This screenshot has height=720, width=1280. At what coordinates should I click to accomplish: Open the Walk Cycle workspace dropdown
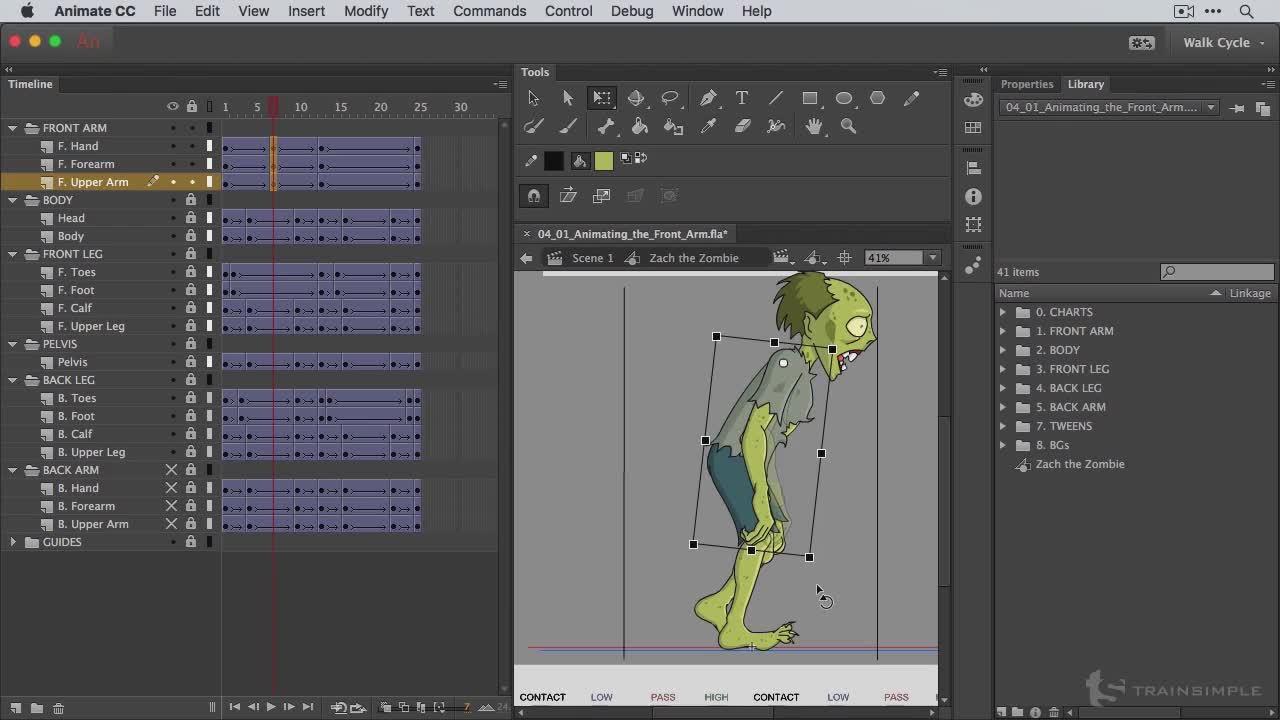click(x=1224, y=43)
